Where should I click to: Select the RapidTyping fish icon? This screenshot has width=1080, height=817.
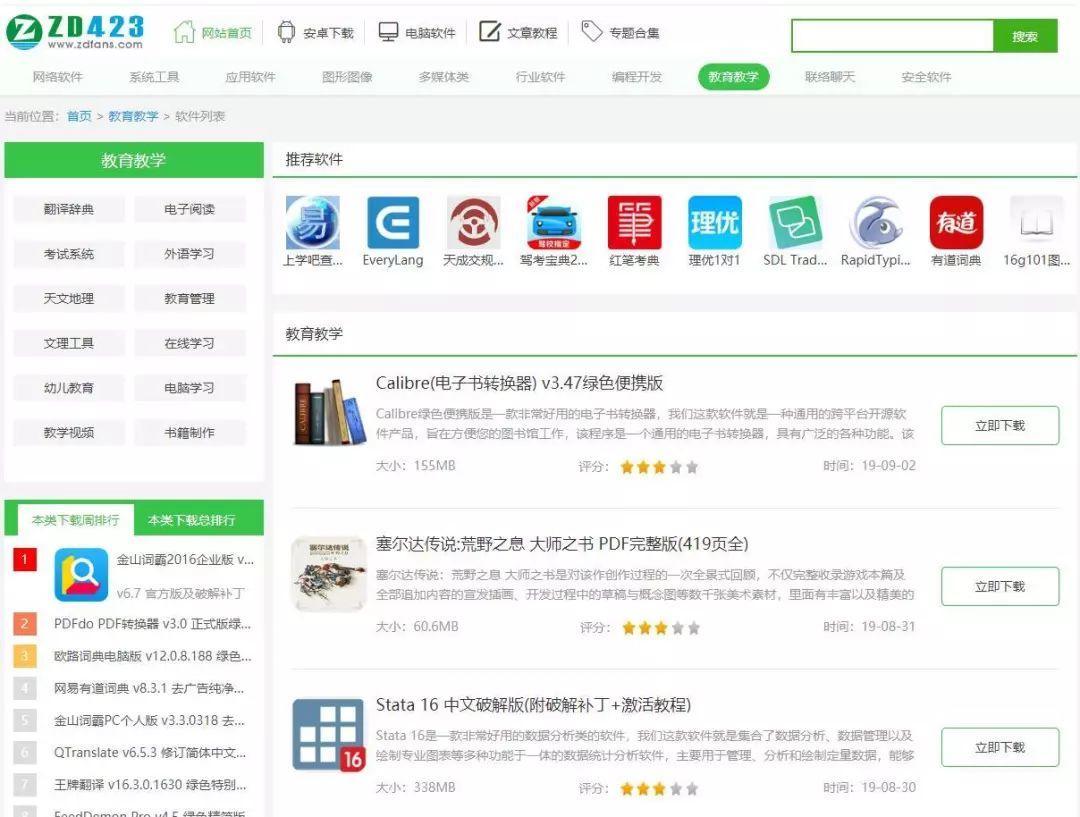pos(875,222)
